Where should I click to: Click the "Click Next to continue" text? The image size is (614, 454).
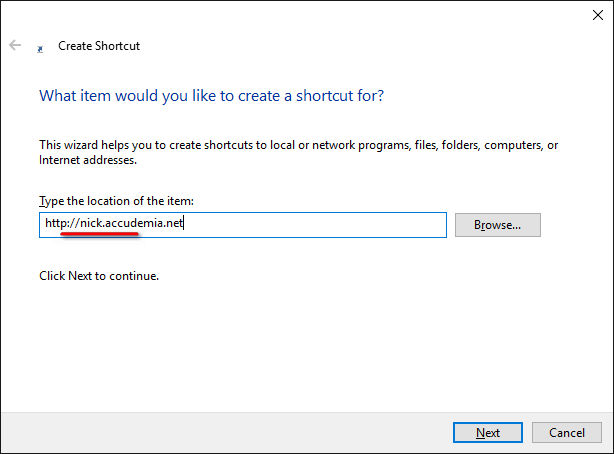click(98, 275)
